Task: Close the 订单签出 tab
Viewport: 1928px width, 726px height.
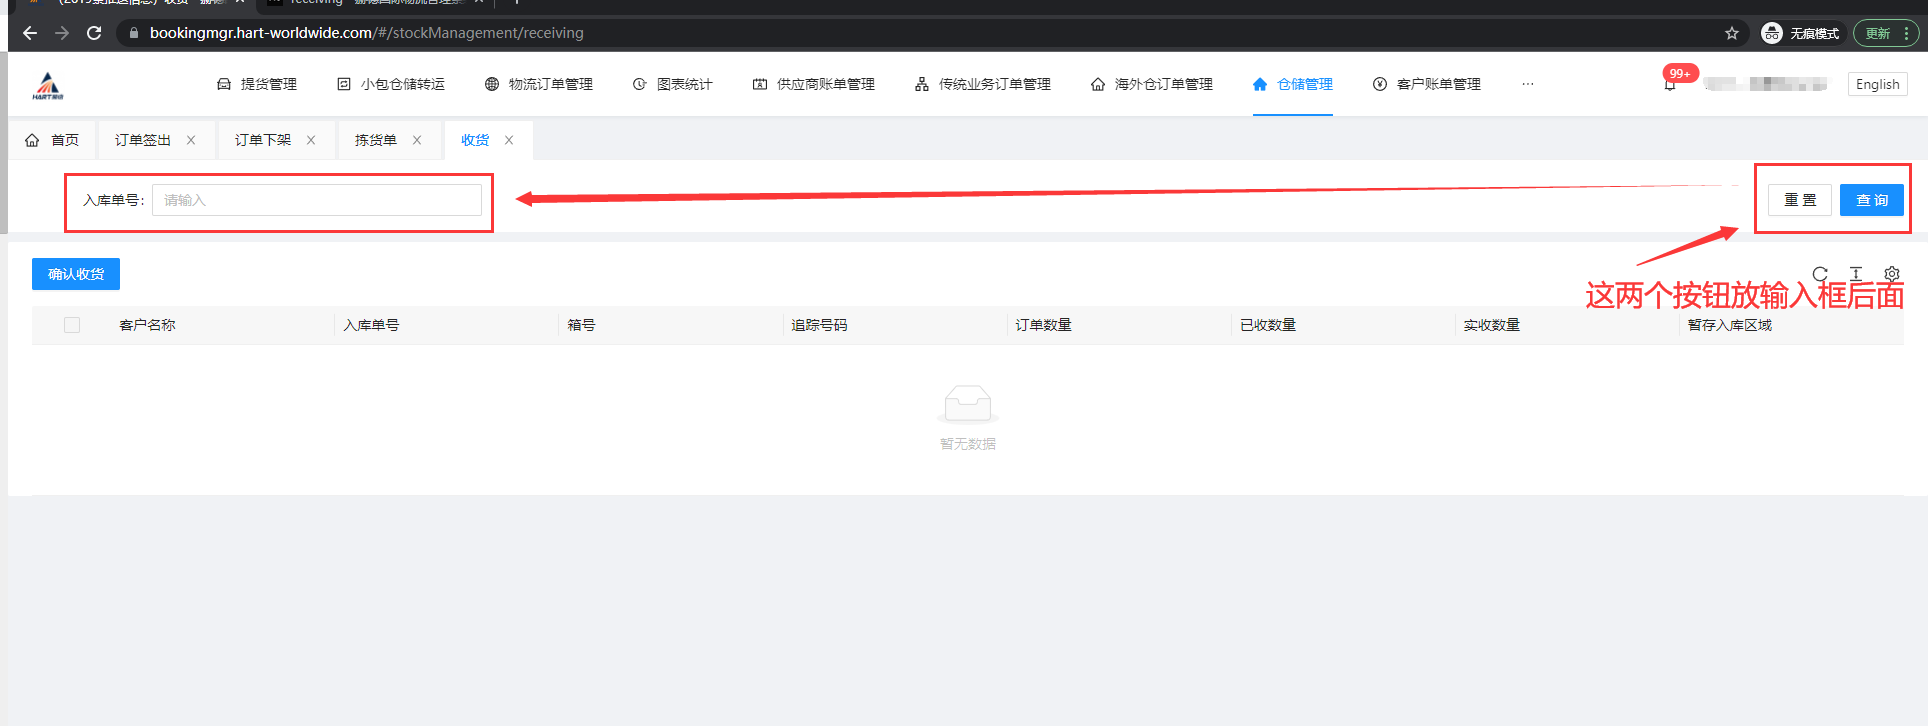Action: click(191, 140)
